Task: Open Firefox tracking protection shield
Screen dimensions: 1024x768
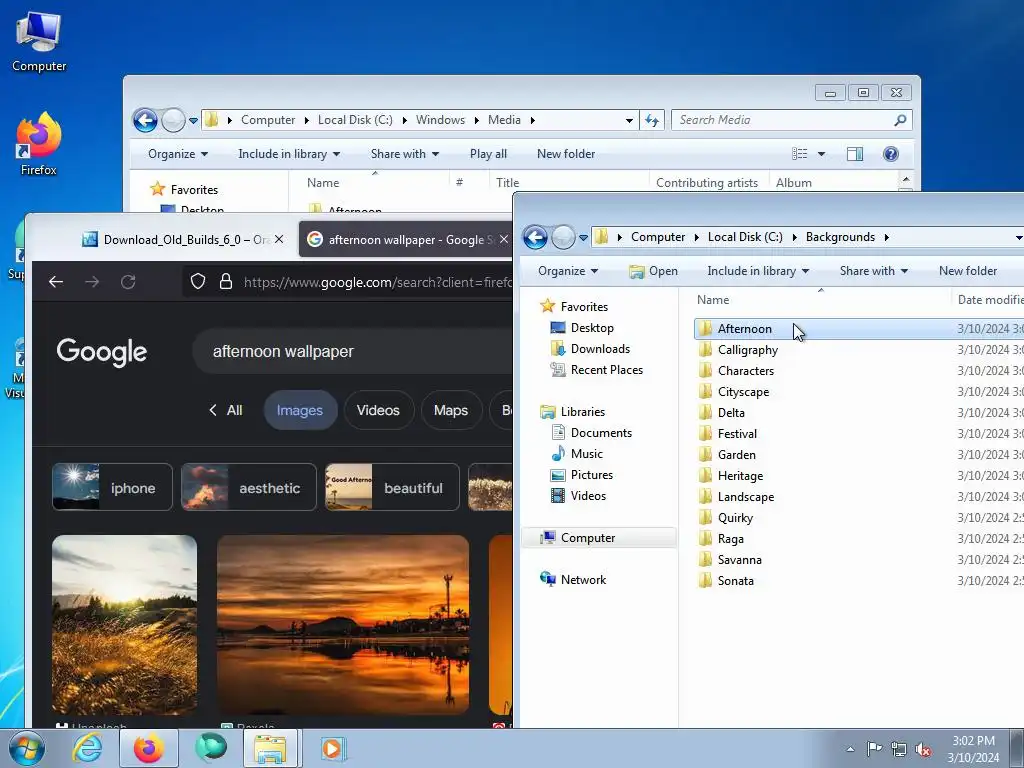Action: [x=198, y=281]
